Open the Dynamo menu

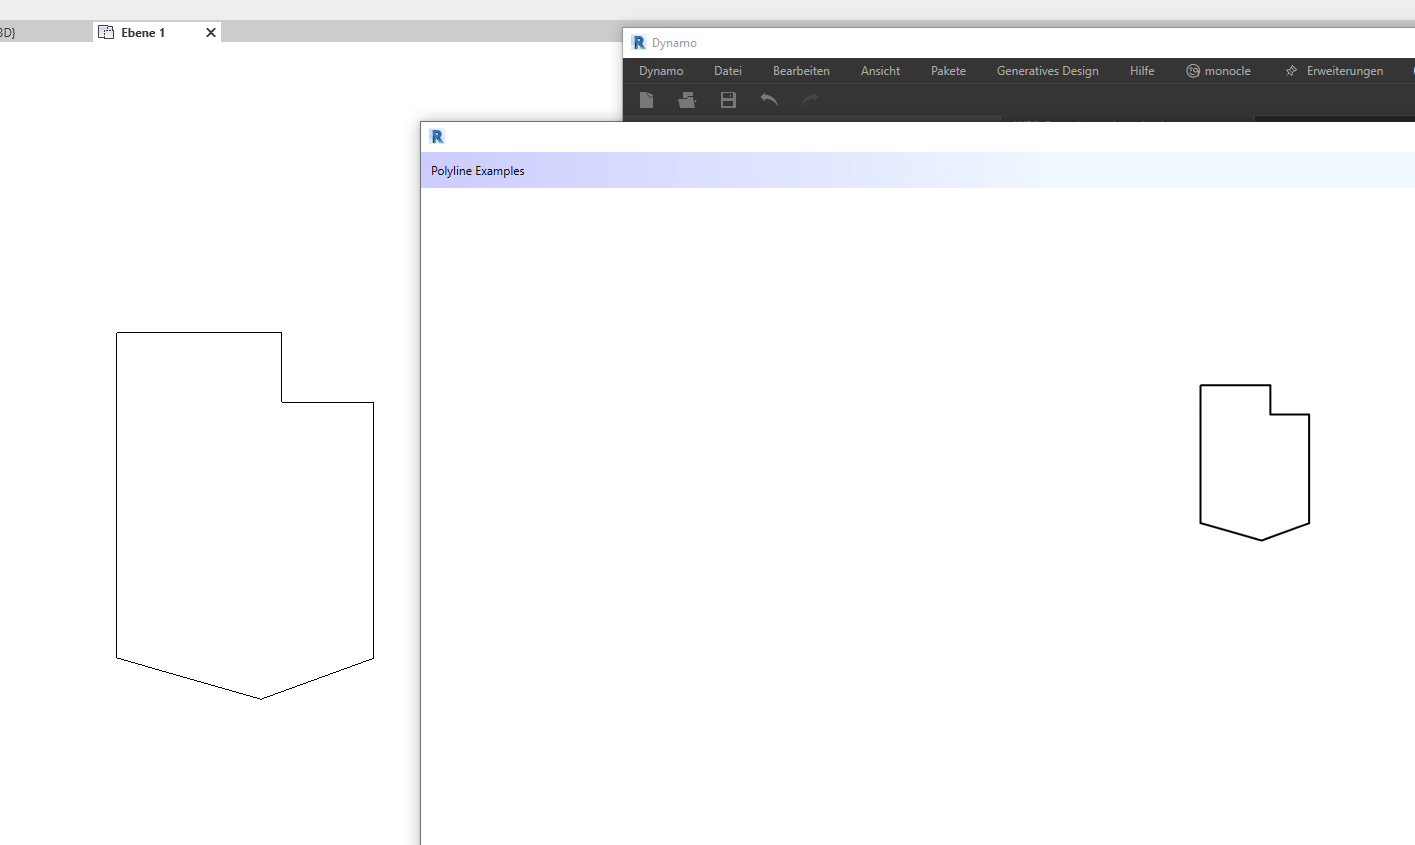pyautogui.click(x=660, y=70)
